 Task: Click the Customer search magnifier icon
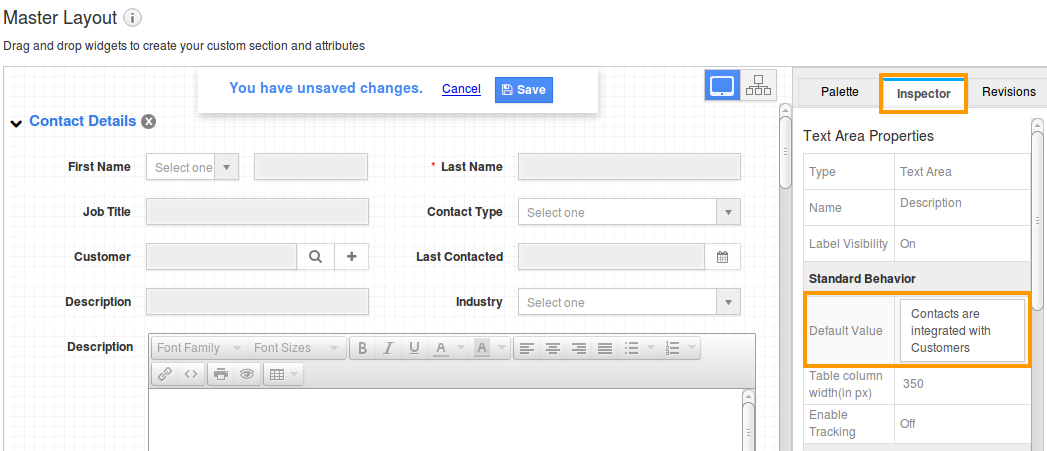click(315, 257)
